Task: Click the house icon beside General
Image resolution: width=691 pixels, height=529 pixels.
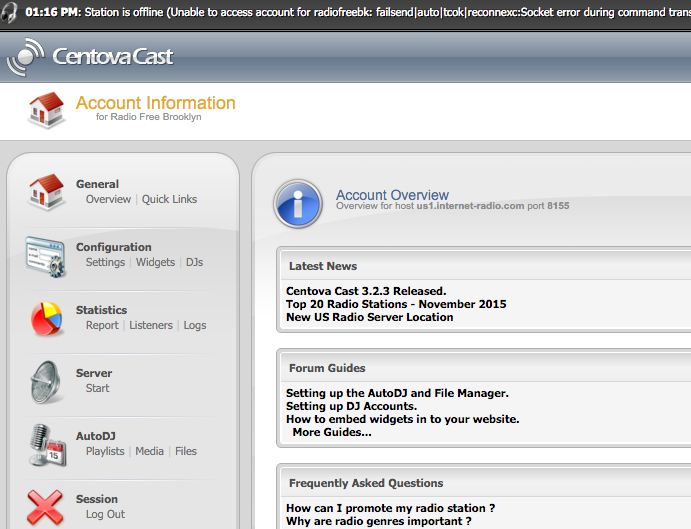Action: (x=45, y=191)
